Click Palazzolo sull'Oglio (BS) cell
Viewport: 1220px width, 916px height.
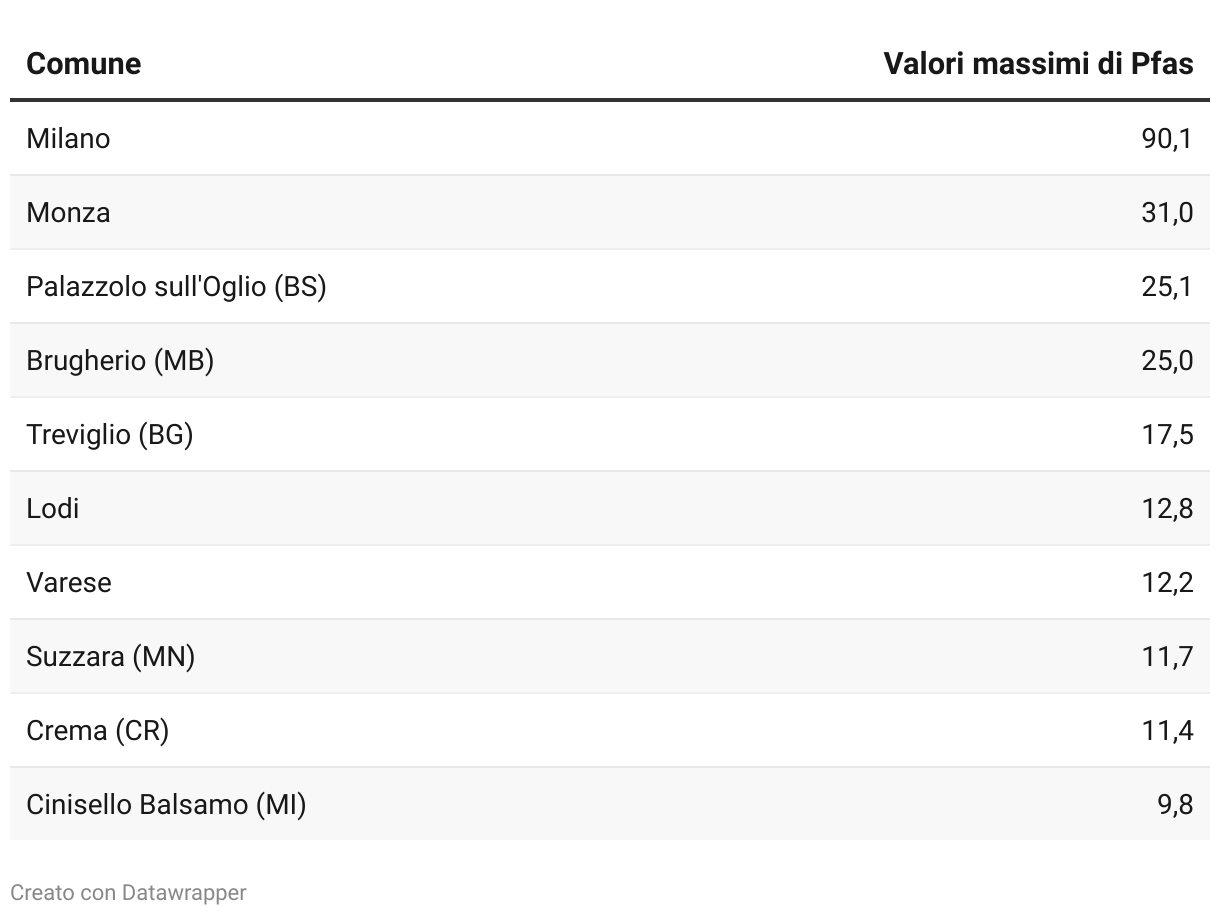click(176, 286)
